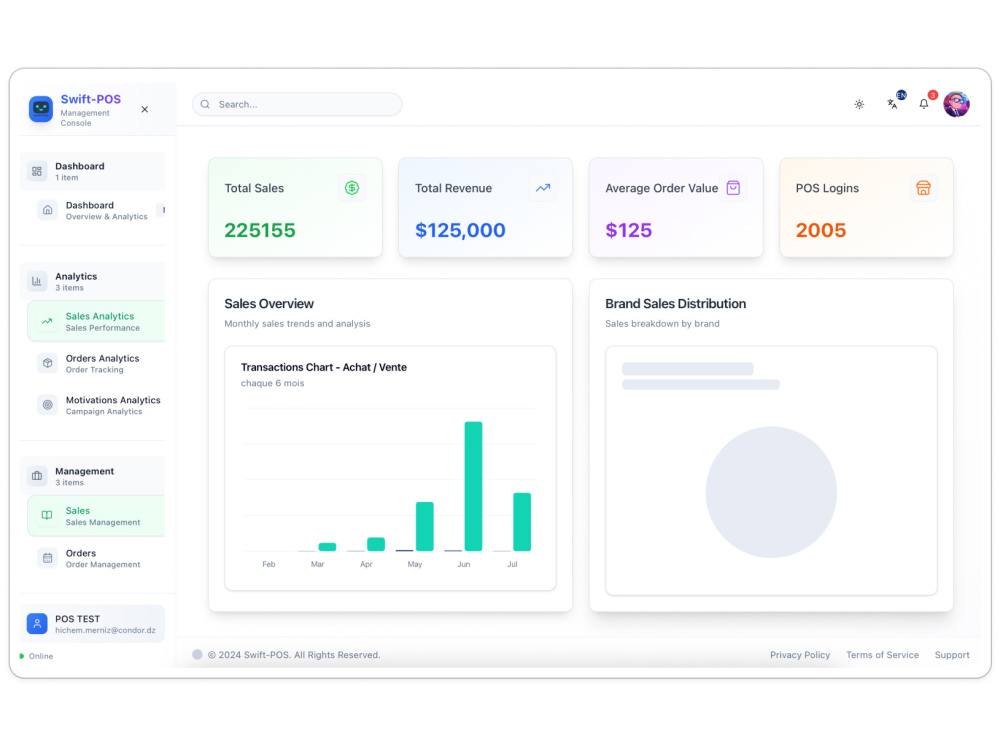
Task: Open notifications bell icon
Action: [x=923, y=103]
